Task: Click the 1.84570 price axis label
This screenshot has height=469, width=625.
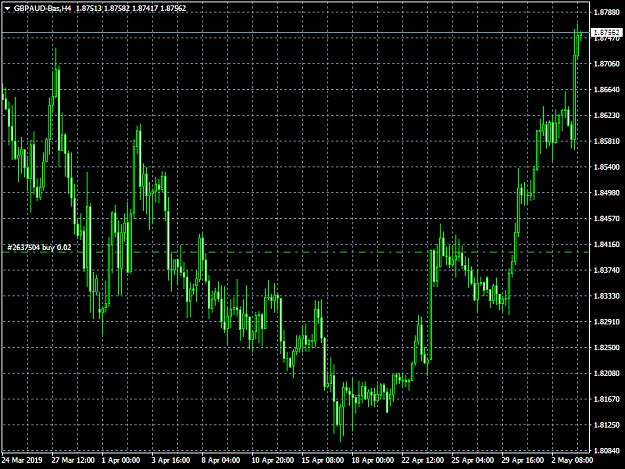Action: [x=607, y=218]
